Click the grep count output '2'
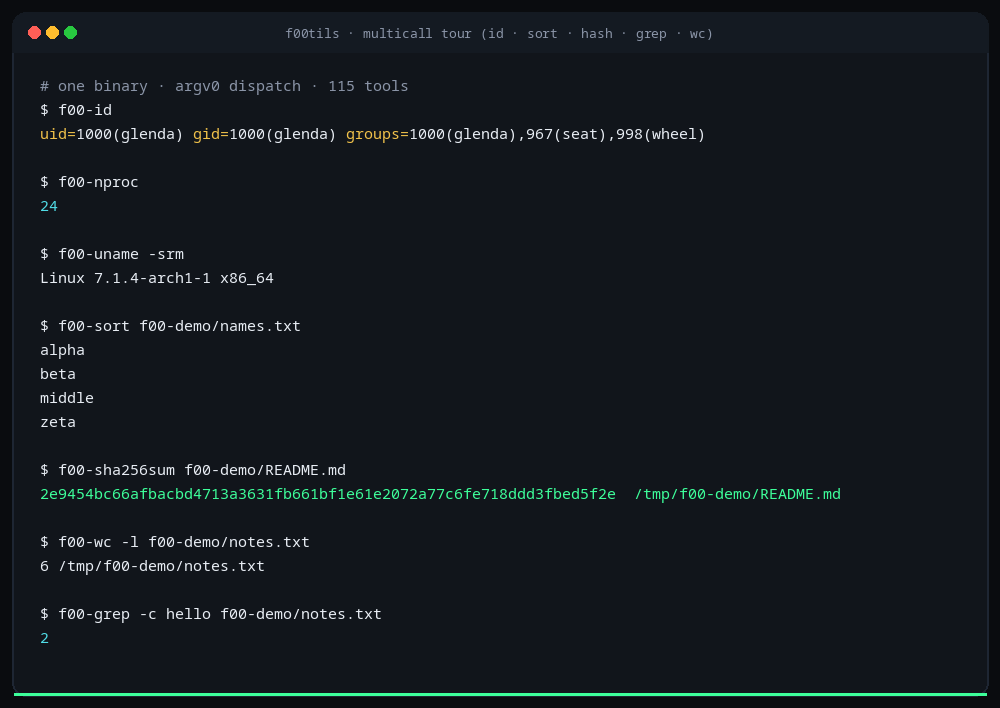Viewport: 1000px width, 708px height. coord(45,638)
